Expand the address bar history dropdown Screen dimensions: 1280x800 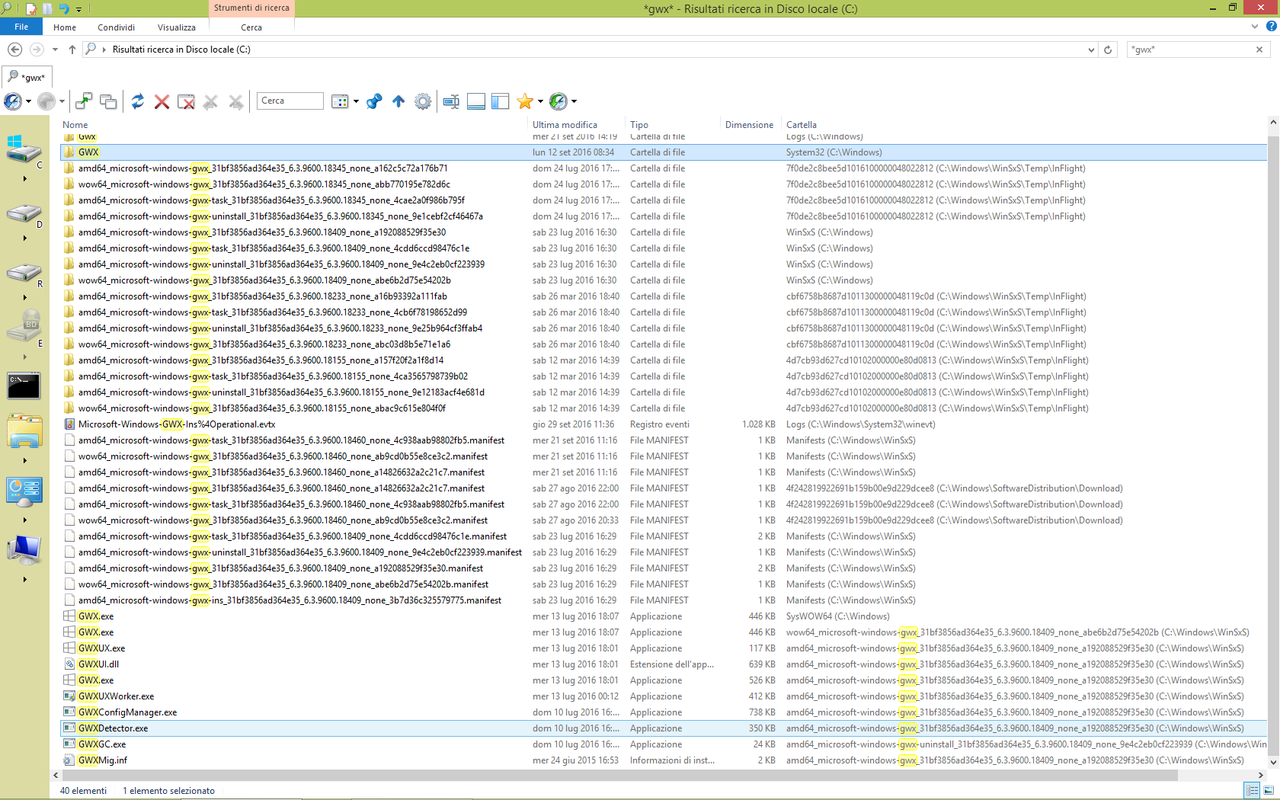pyautogui.click(x=1091, y=49)
